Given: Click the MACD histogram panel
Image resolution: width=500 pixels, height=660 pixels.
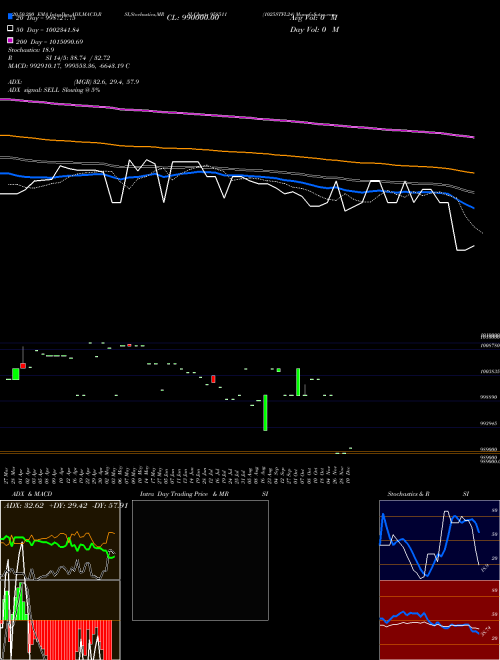Looking at the screenshot, I should (60, 620).
